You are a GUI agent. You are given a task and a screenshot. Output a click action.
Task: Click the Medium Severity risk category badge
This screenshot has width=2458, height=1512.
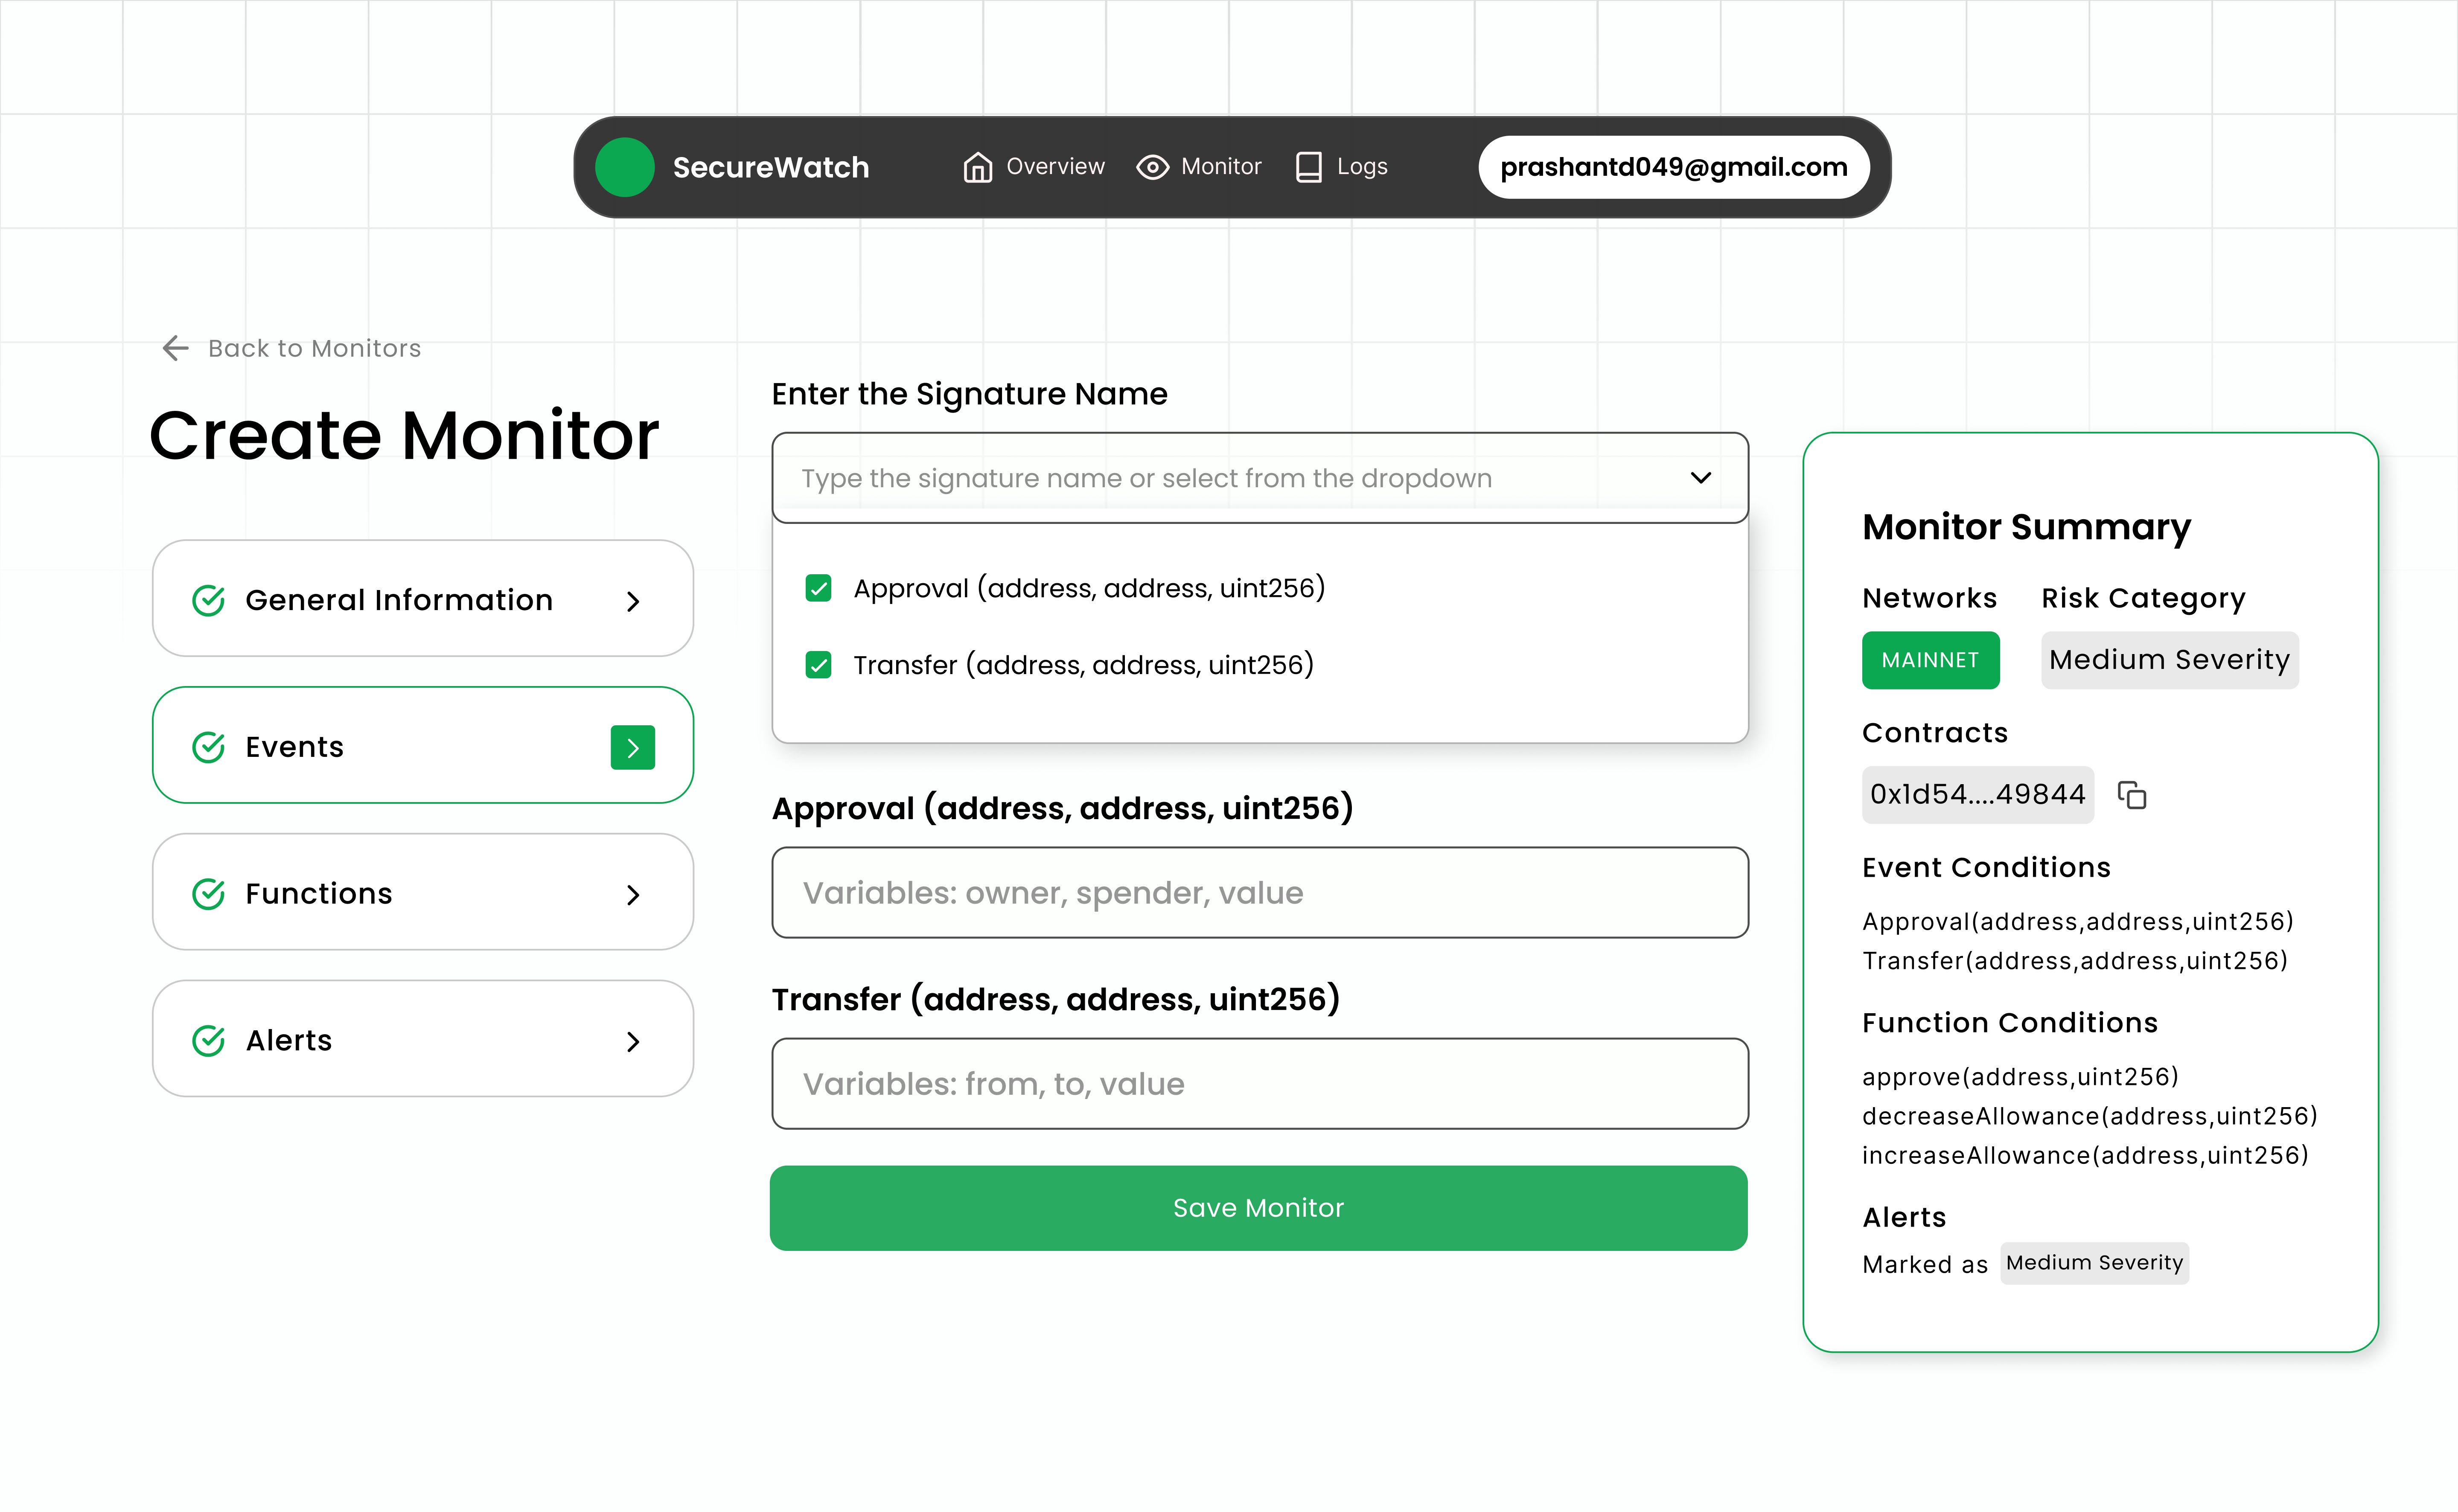pos(2169,660)
